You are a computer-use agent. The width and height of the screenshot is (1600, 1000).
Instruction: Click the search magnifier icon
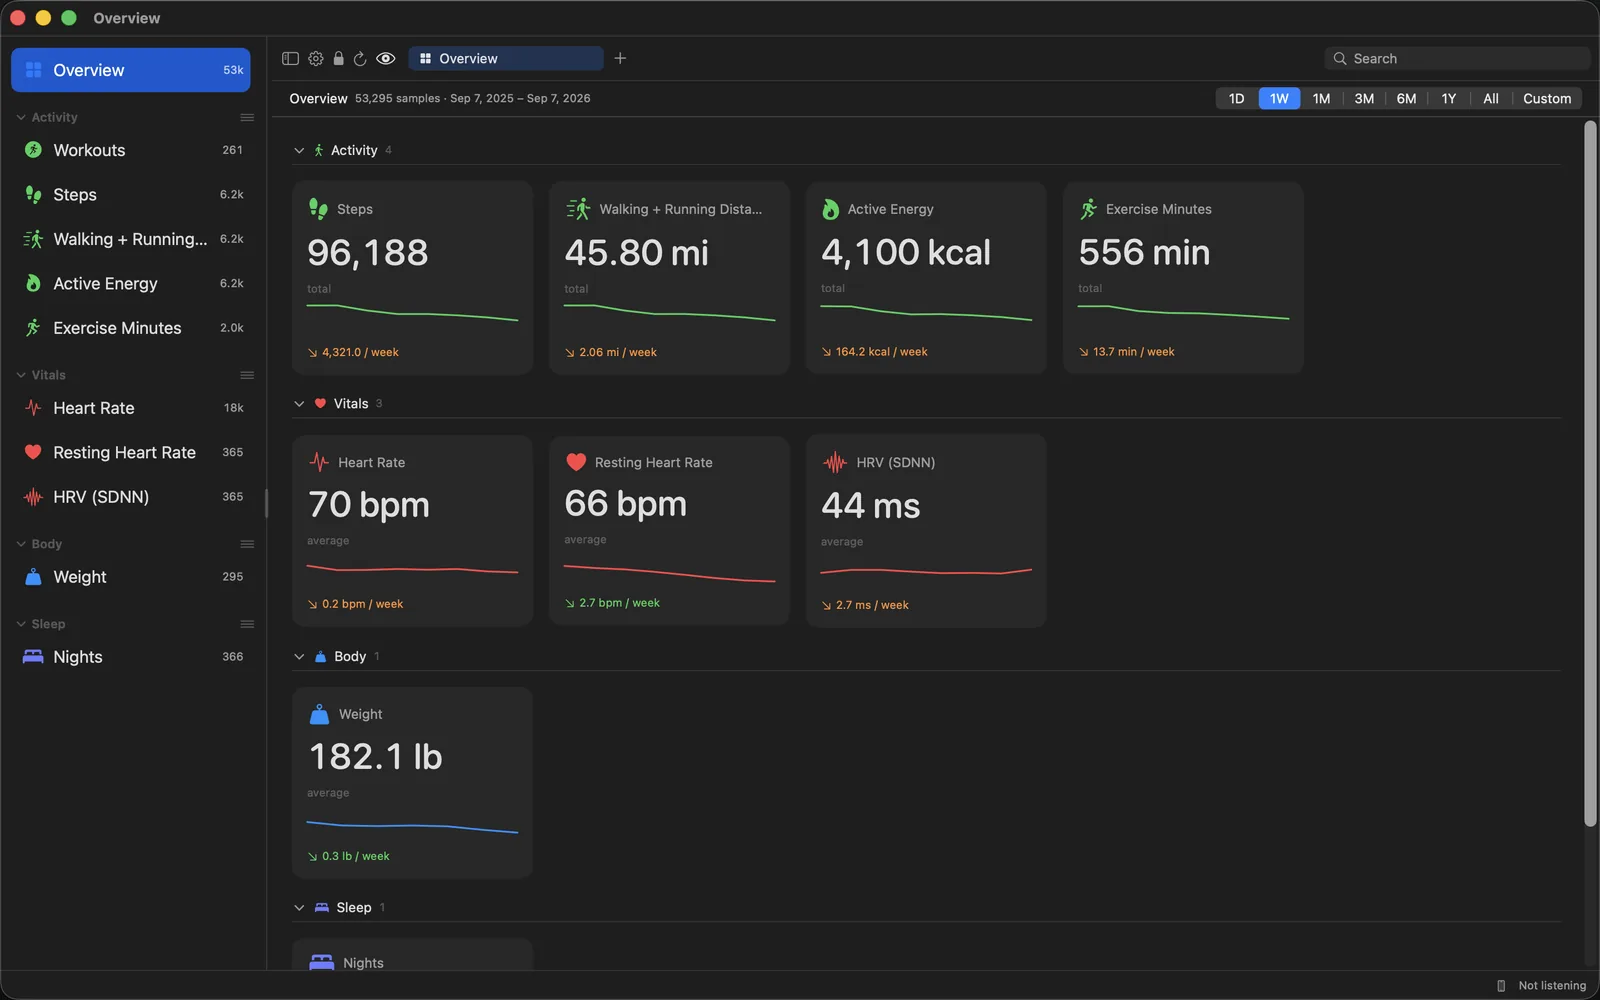tap(1340, 58)
